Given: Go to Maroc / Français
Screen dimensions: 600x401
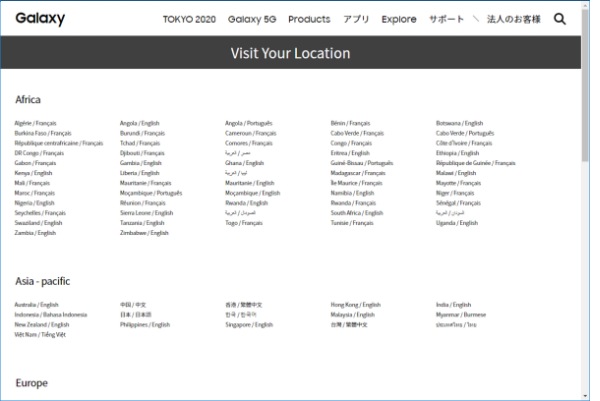Looking at the screenshot, I should pyautogui.click(x=34, y=193).
